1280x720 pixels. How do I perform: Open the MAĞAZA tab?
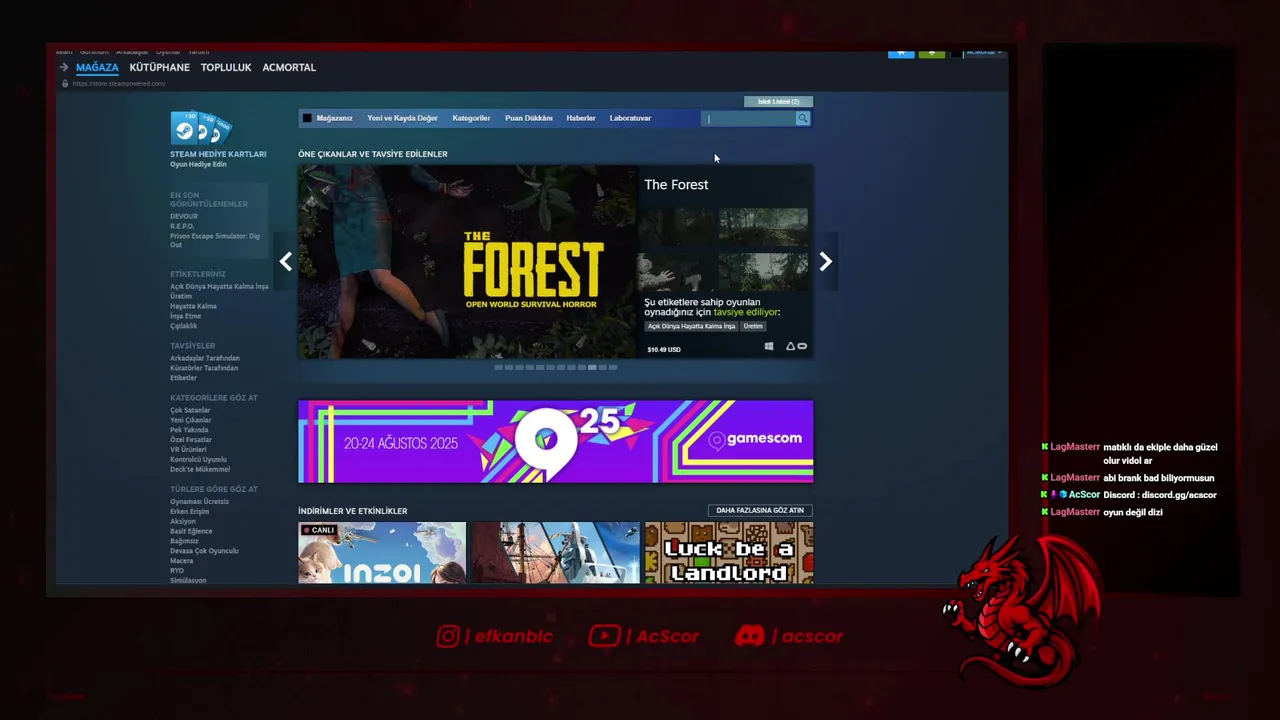97,68
